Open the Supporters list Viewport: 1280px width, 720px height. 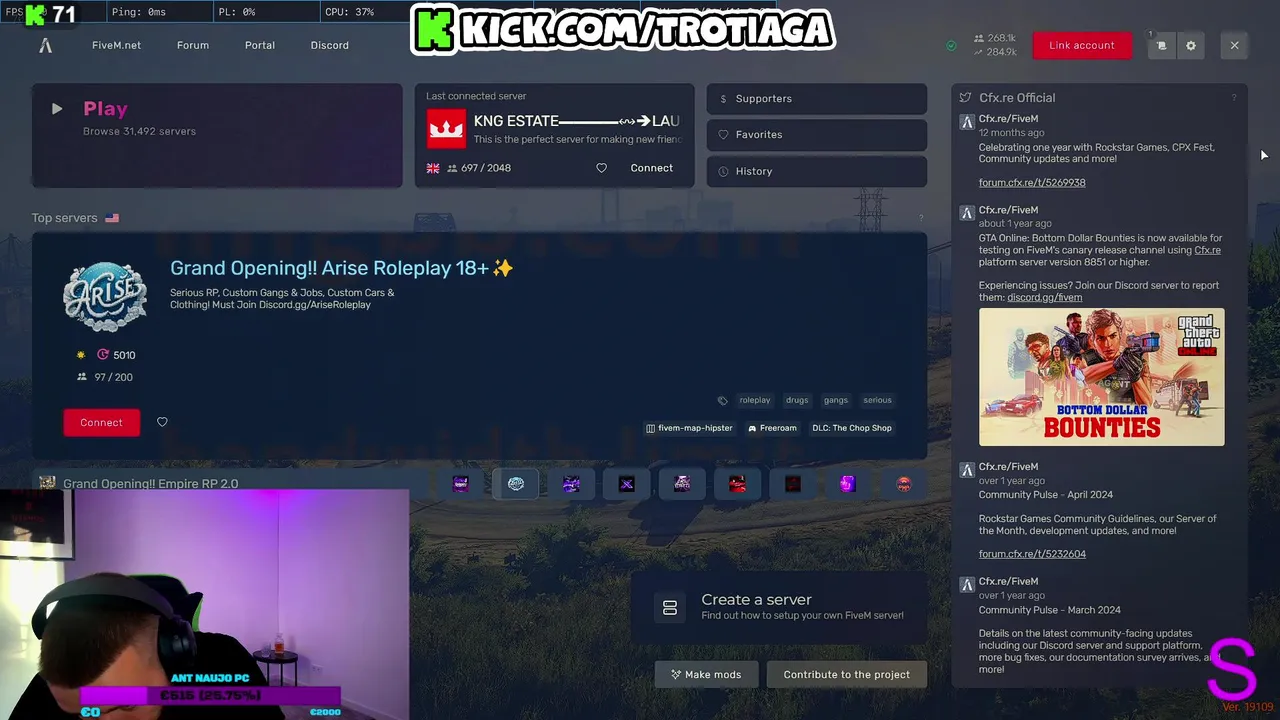click(817, 99)
